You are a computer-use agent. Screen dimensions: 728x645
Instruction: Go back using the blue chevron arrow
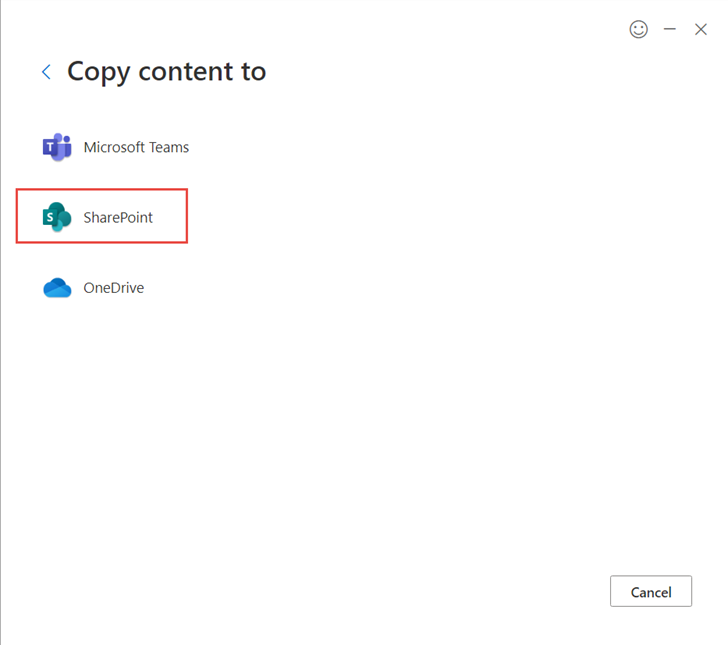46,72
